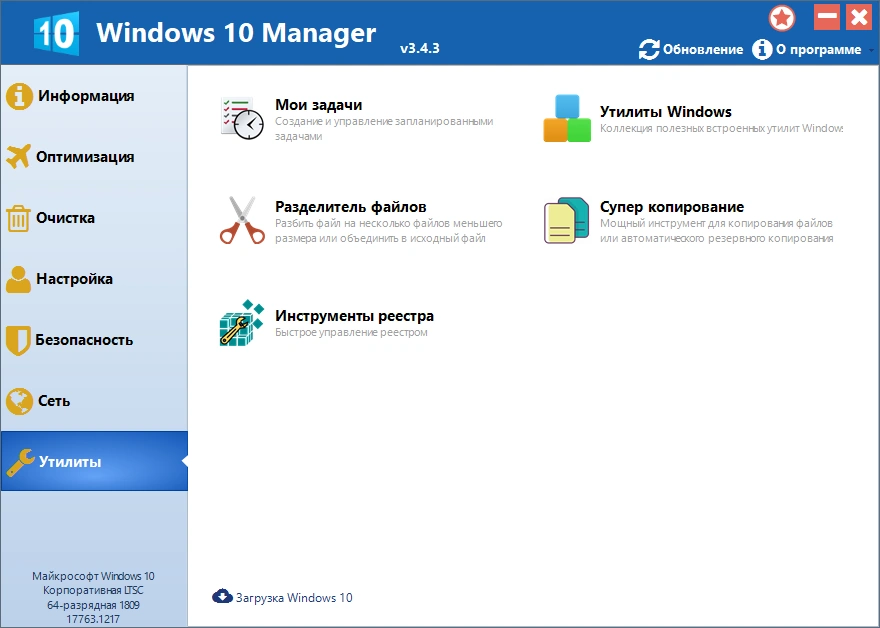Click the Security shield icon
Image resolution: width=880 pixels, height=628 pixels.
pos(18,340)
